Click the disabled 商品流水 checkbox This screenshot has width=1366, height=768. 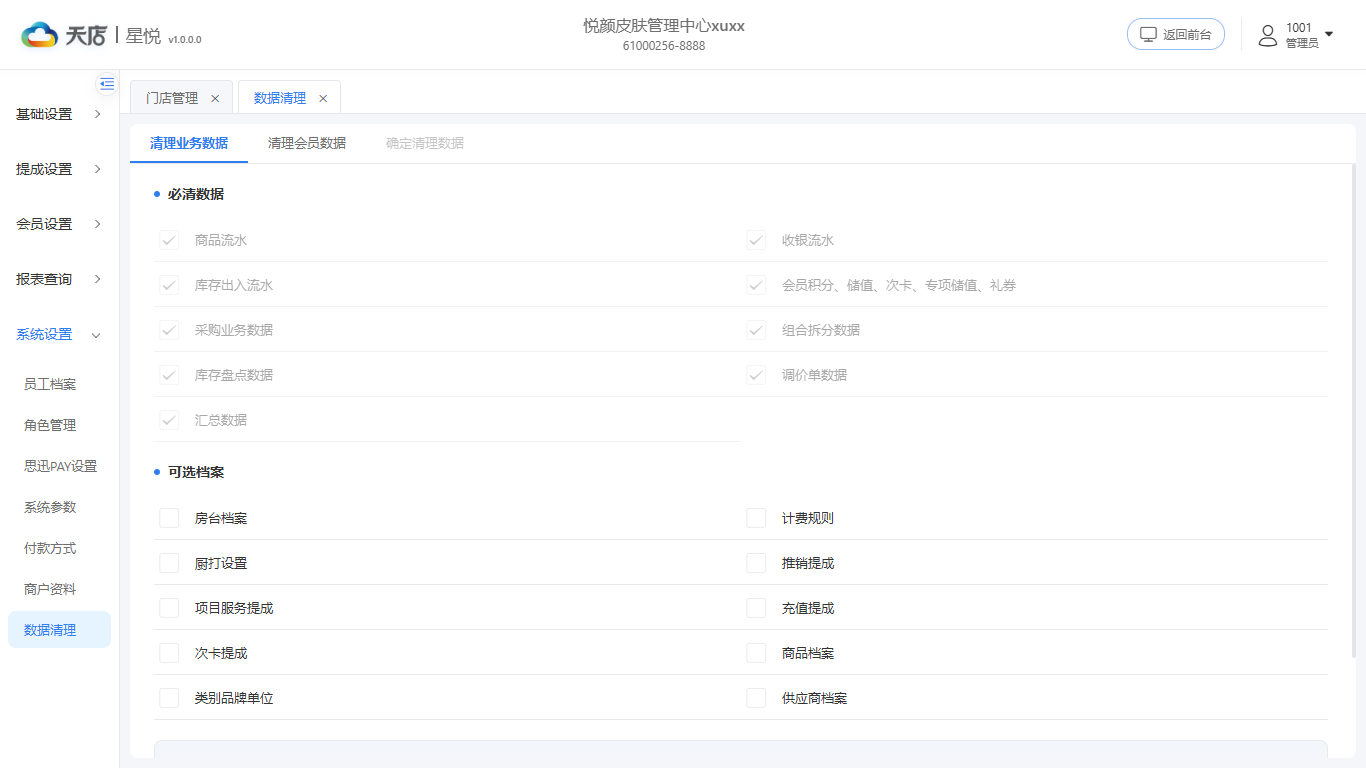point(169,240)
